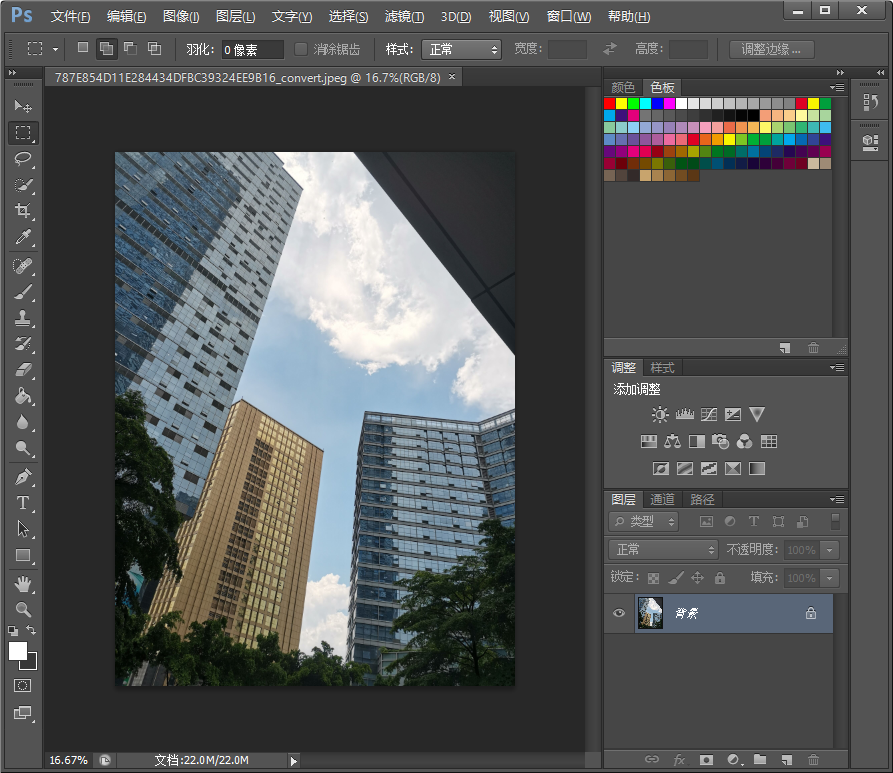
Task: Open the 滤镜 menu
Action: tap(404, 17)
